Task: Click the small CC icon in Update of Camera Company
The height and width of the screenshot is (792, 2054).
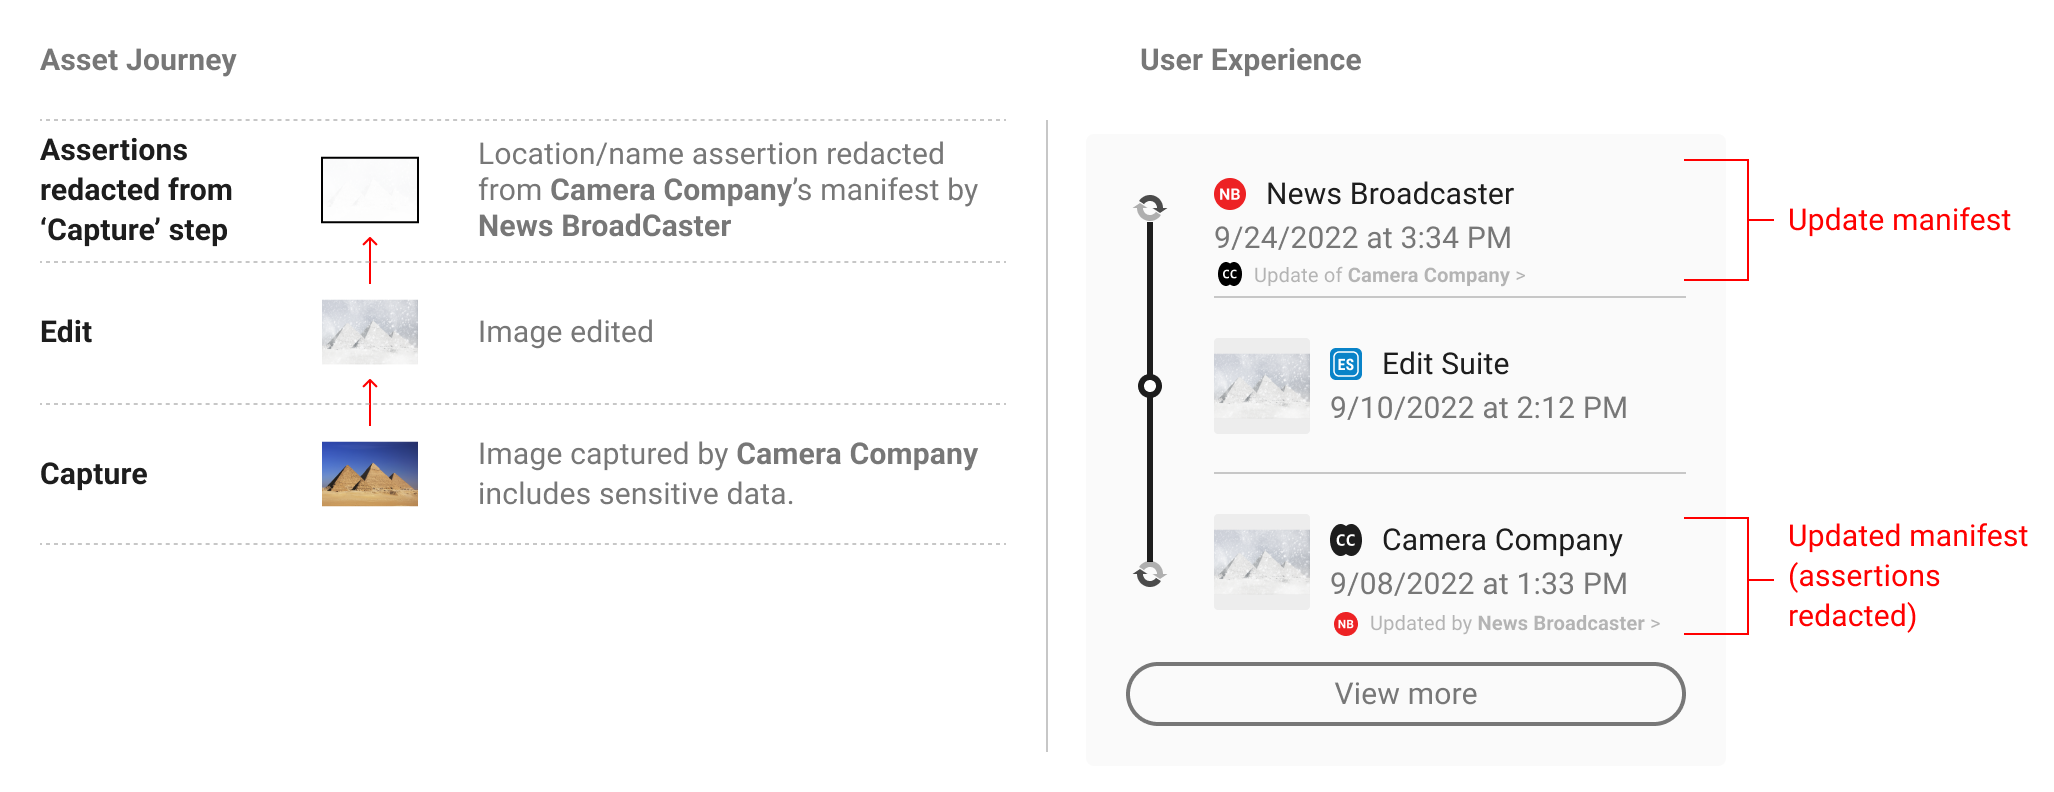Action: pos(1230,274)
